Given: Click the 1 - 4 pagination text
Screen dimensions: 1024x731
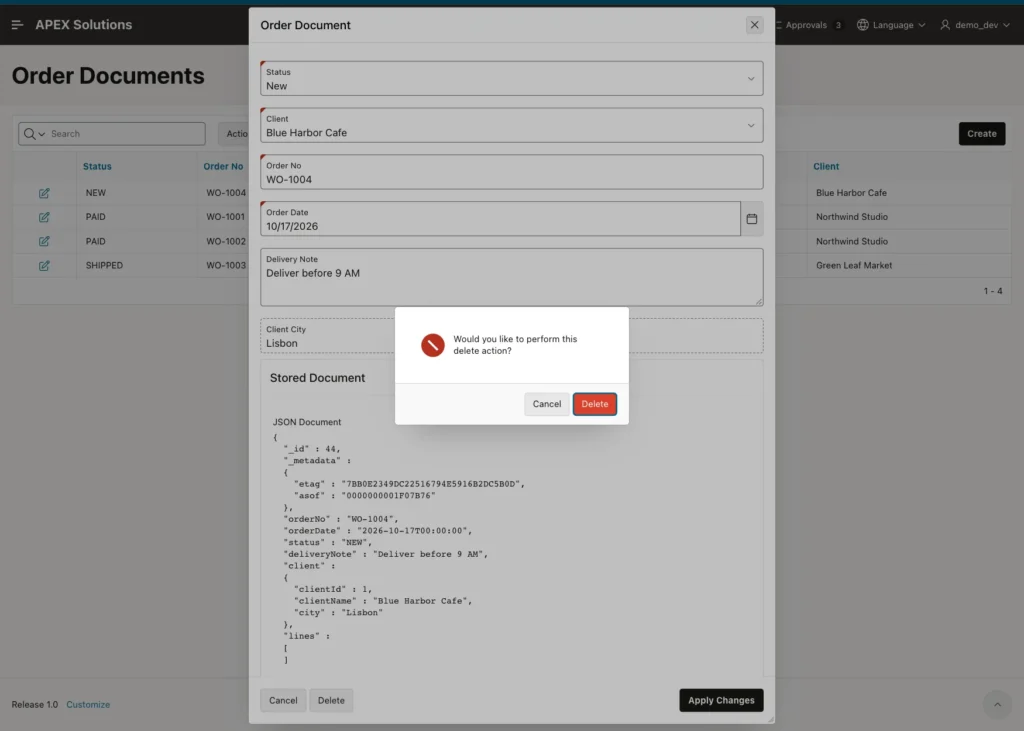Looking at the screenshot, I should pyautogui.click(x=993, y=291).
